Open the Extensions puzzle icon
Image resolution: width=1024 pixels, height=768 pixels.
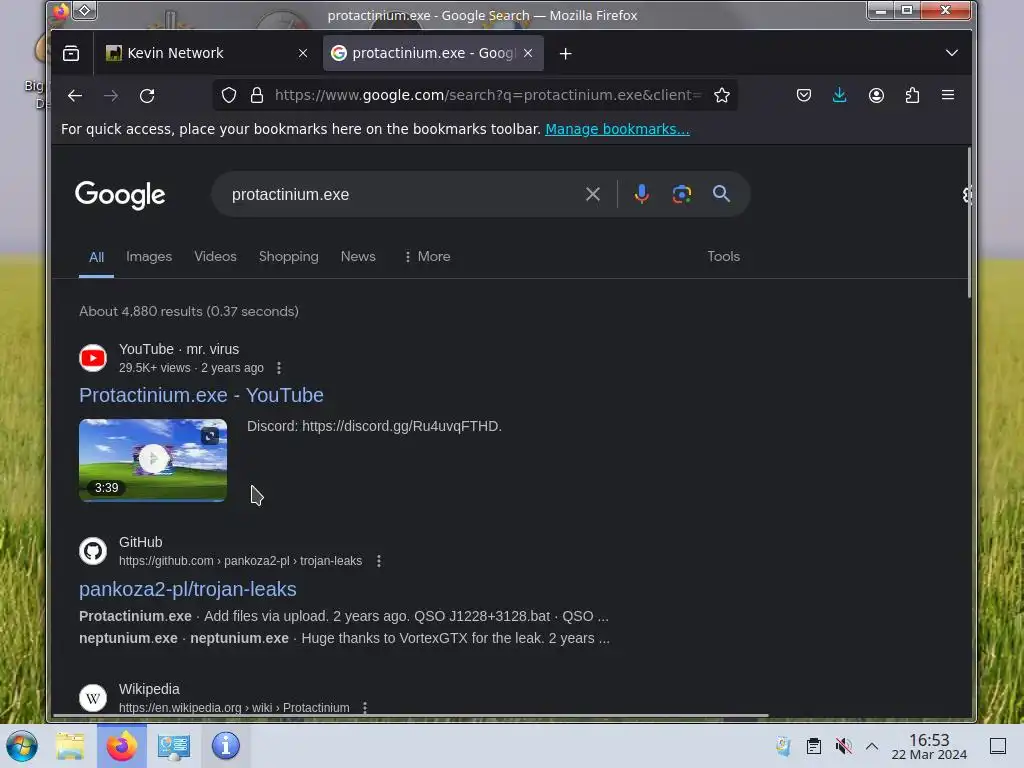pos(912,95)
